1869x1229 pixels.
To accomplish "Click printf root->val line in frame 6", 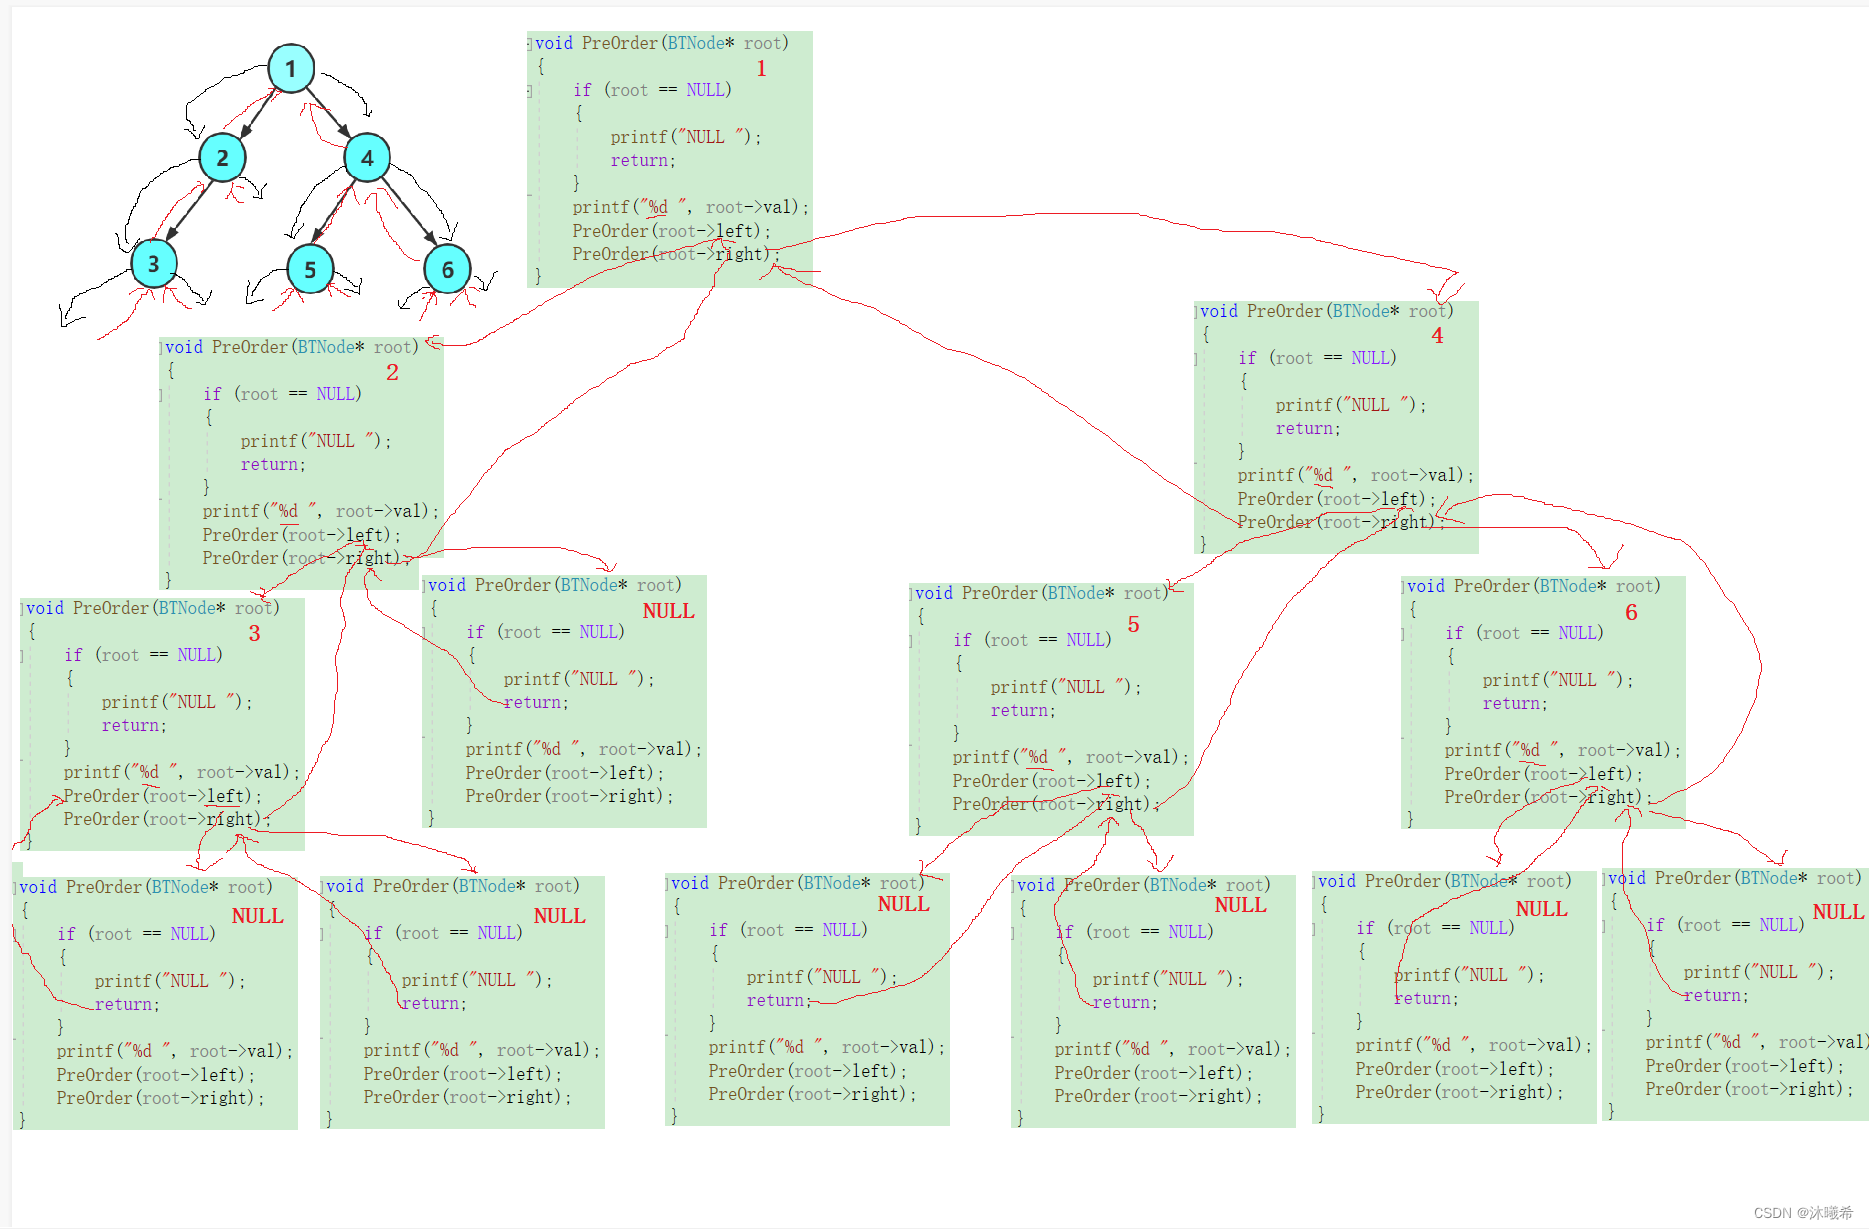I will click(x=1562, y=750).
